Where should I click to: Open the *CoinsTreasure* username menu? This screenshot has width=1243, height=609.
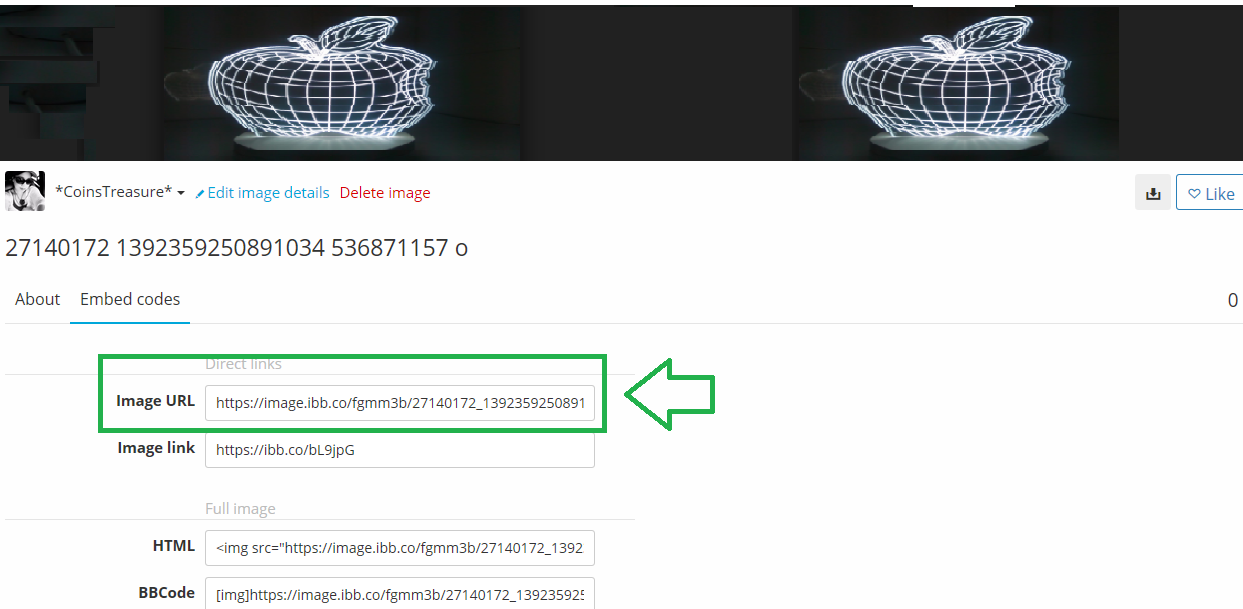coord(114,192)
